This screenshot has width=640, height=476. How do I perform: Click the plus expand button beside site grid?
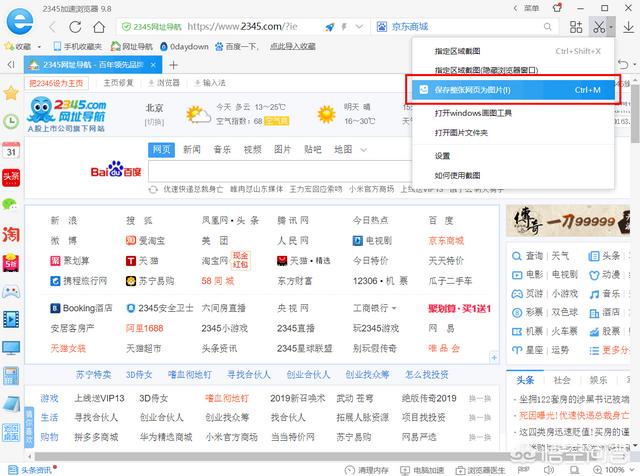[x=494, y=358]
